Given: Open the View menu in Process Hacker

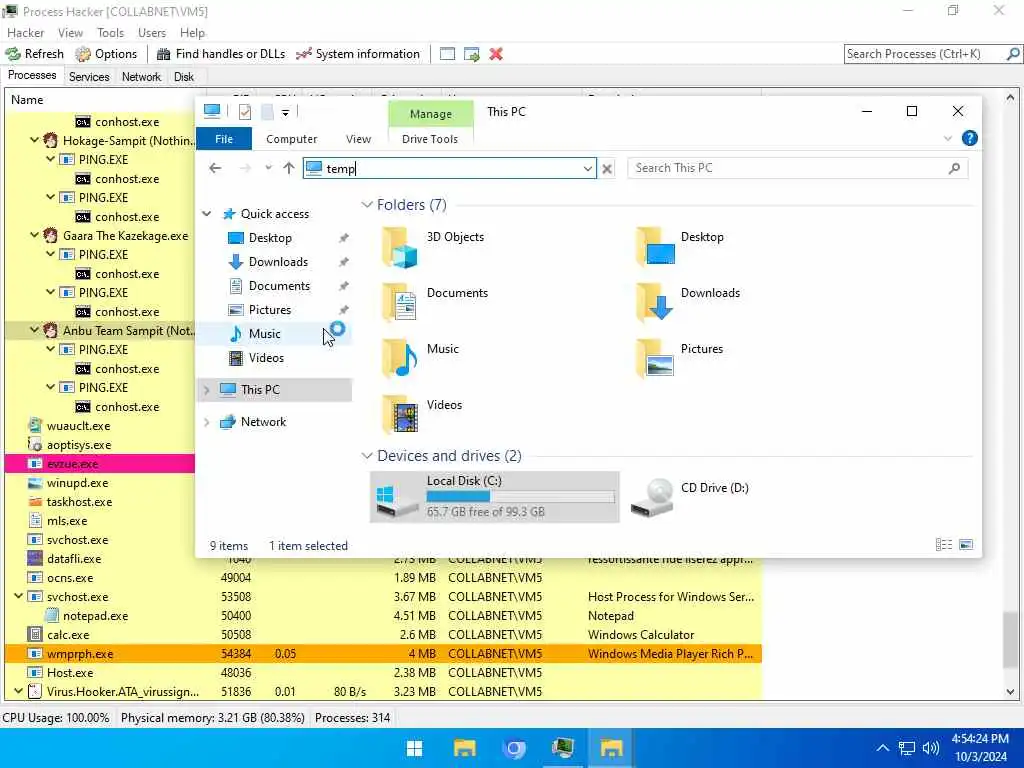Looking at the screenshot, I should [70, 33].
